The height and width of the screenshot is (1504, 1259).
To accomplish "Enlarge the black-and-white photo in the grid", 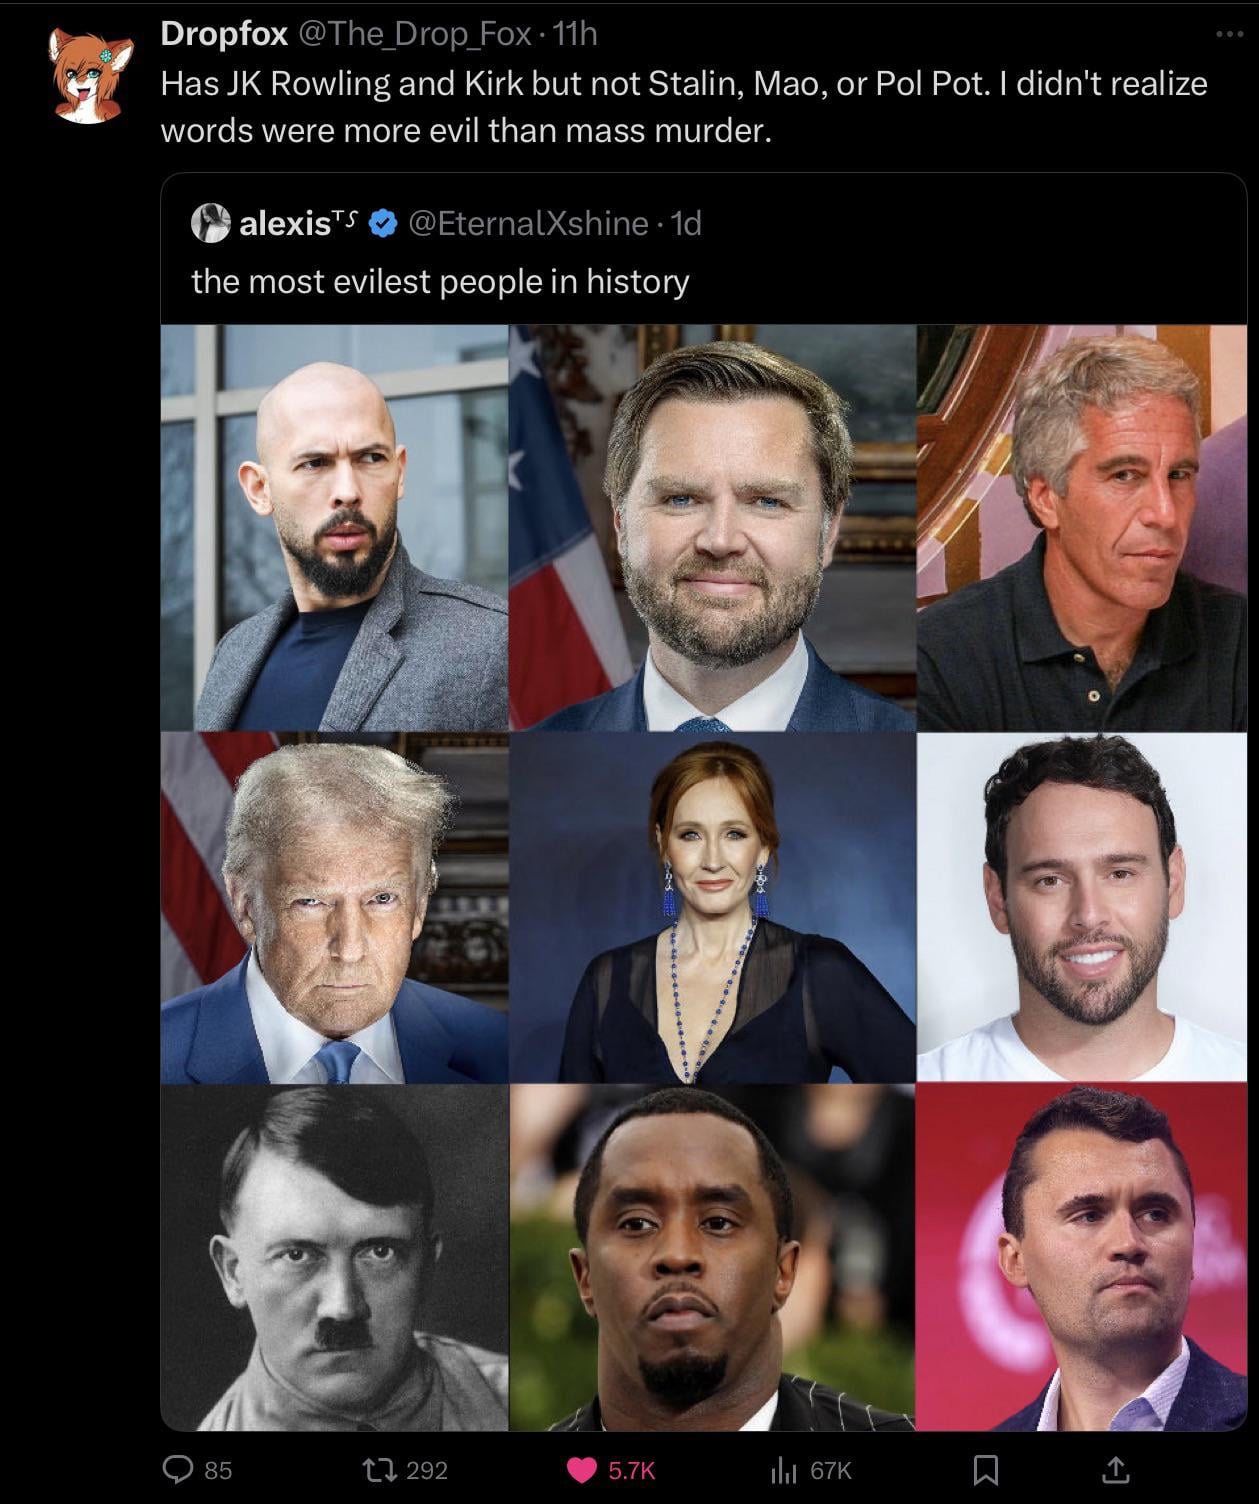I will pos(334,1257).
